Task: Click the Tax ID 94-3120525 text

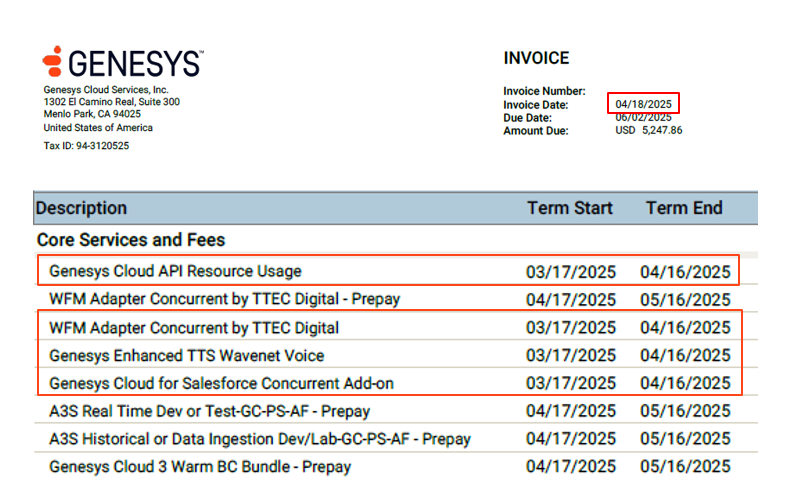Action: (x=86, y=146)
